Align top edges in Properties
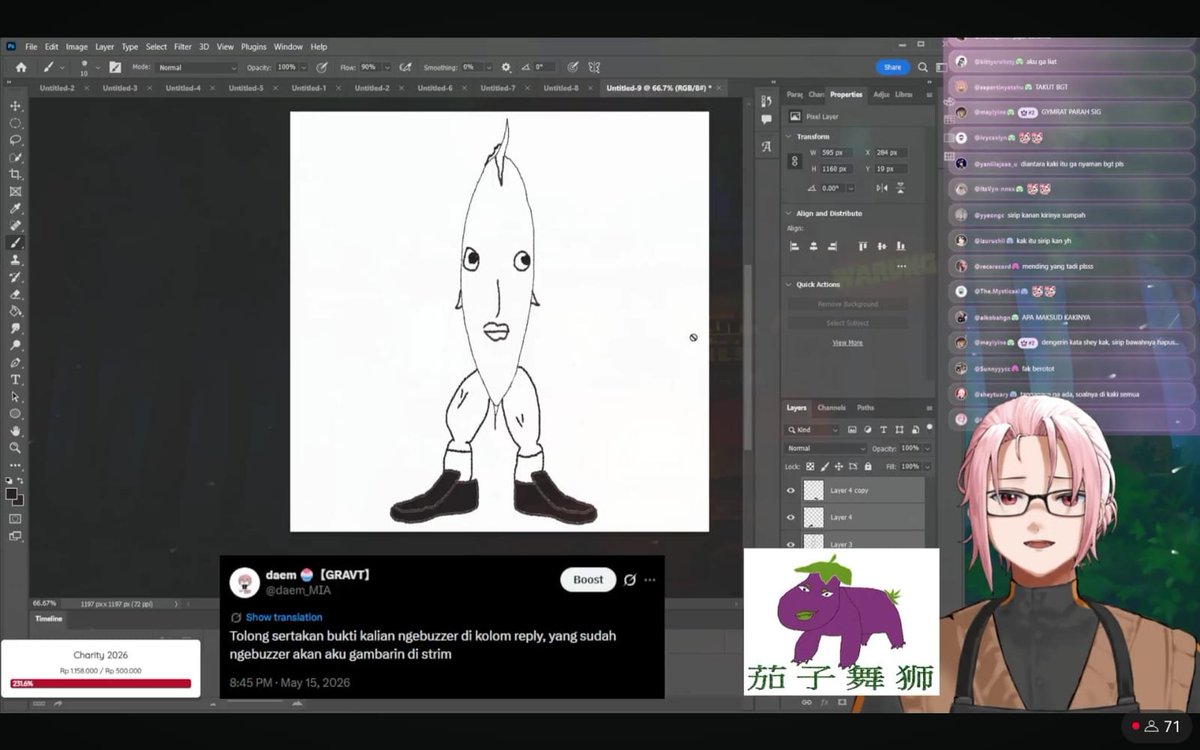 click(862, 246)
